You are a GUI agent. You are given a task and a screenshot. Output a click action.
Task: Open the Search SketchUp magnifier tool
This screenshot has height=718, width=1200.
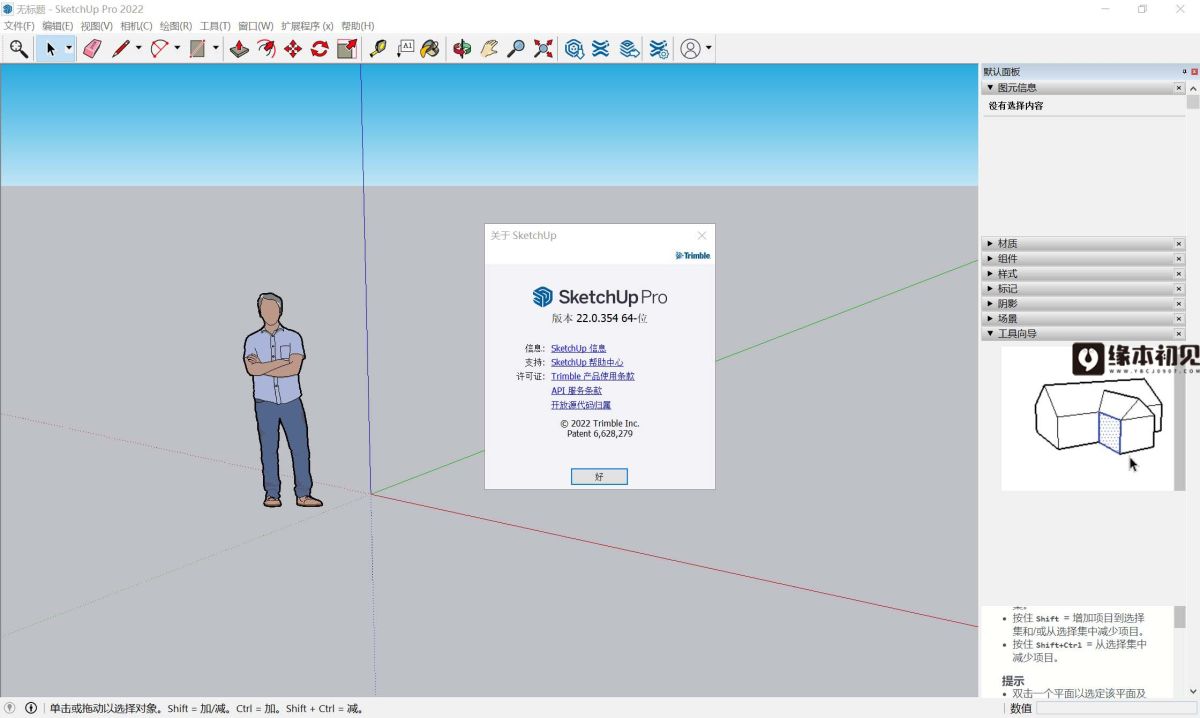18,48
